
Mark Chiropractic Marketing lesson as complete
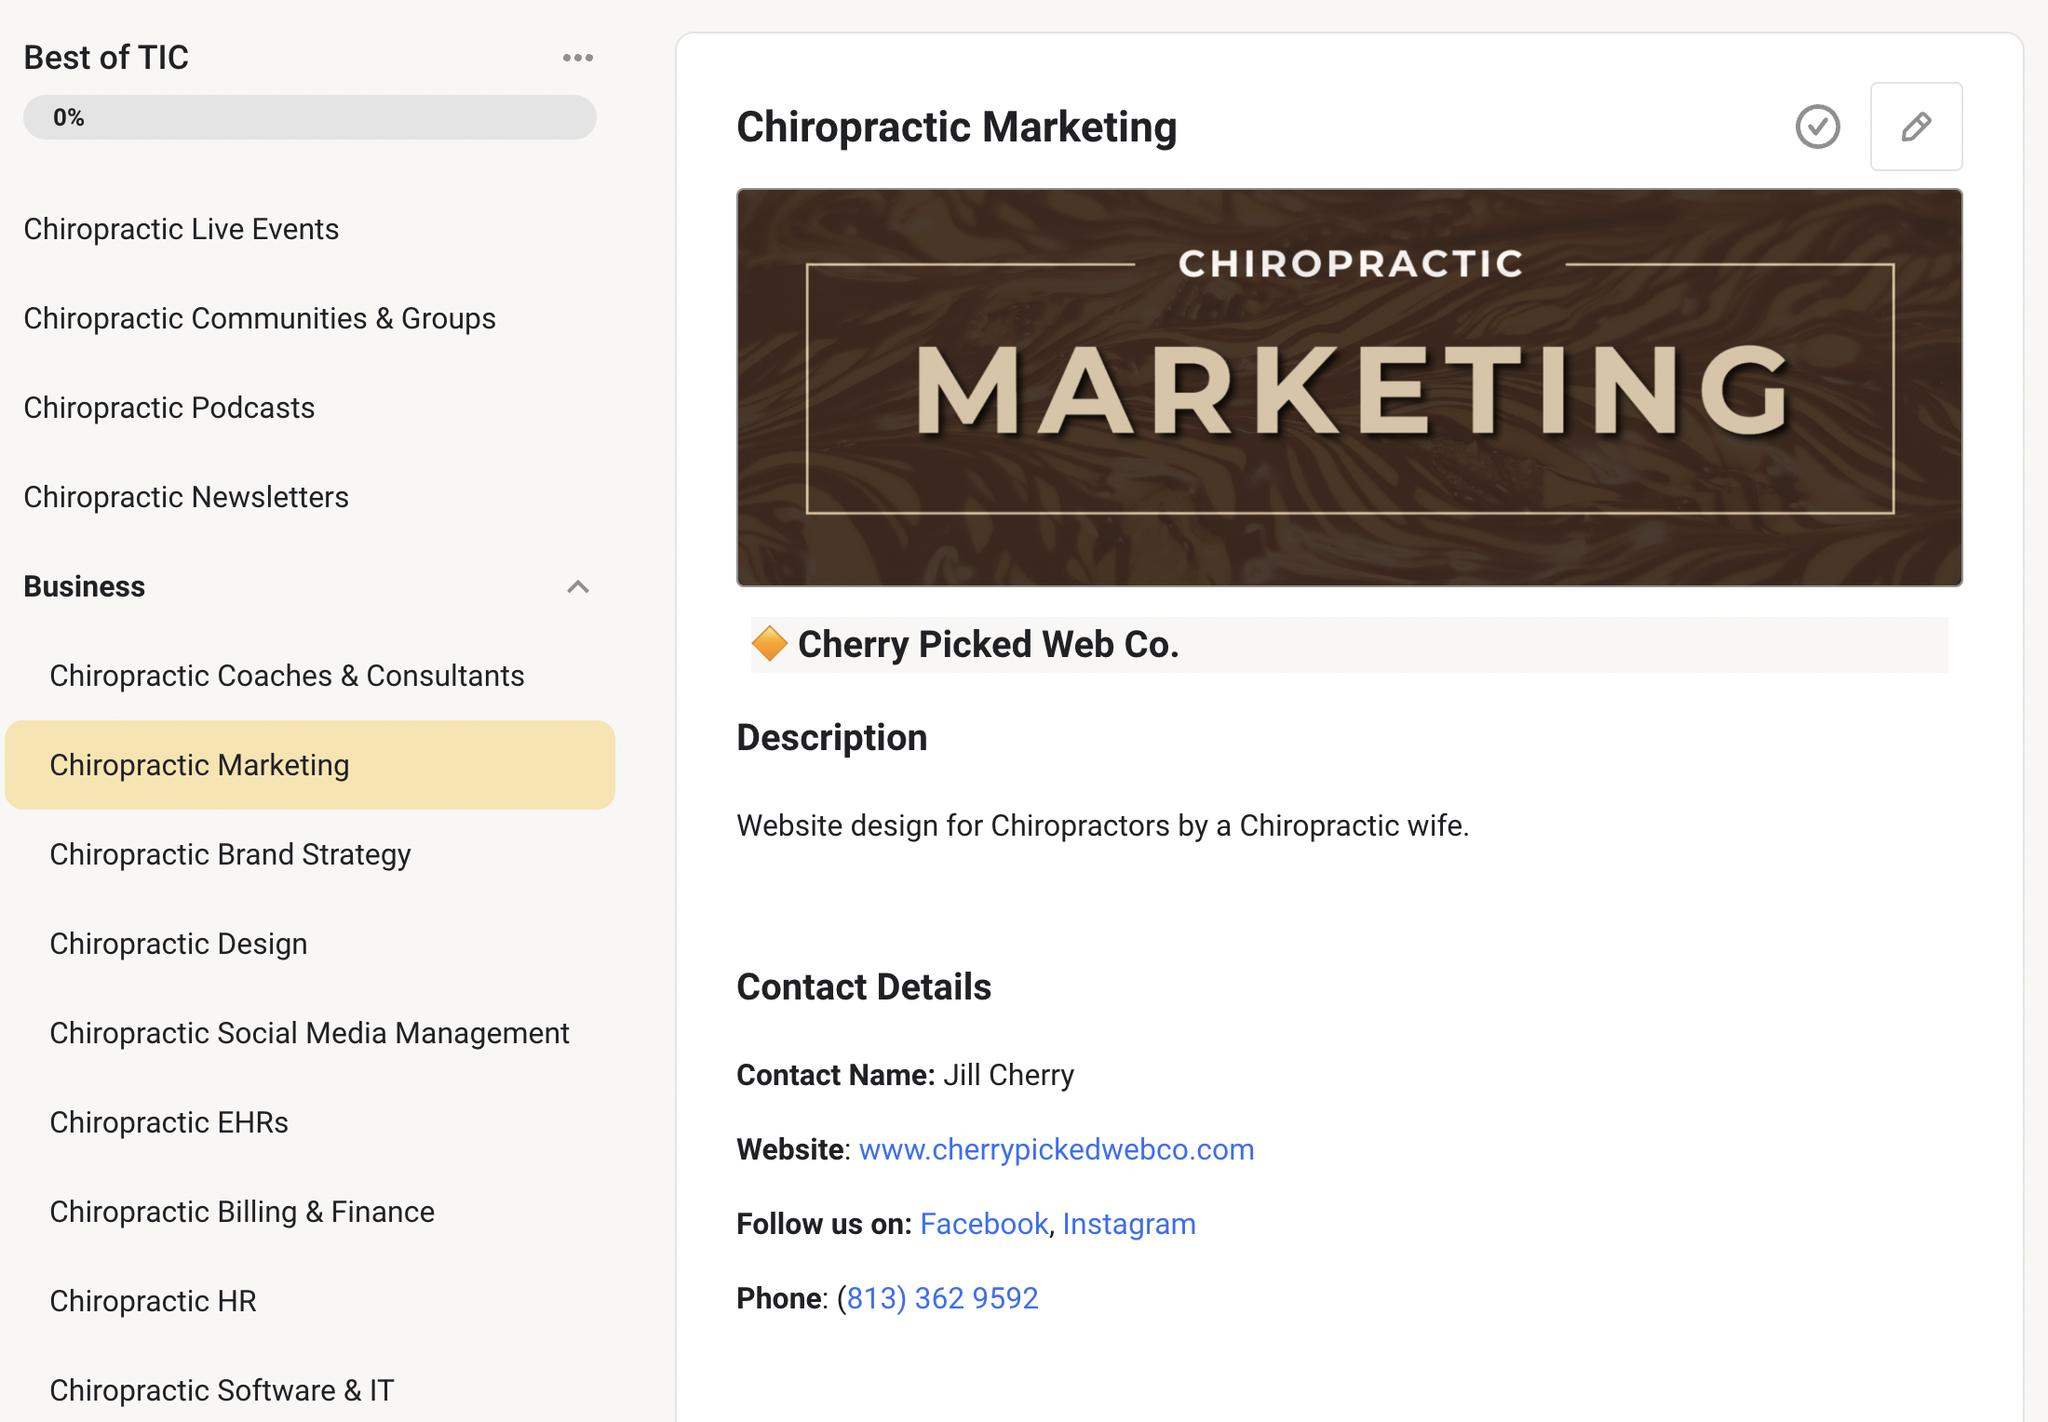coord(1816,127)
